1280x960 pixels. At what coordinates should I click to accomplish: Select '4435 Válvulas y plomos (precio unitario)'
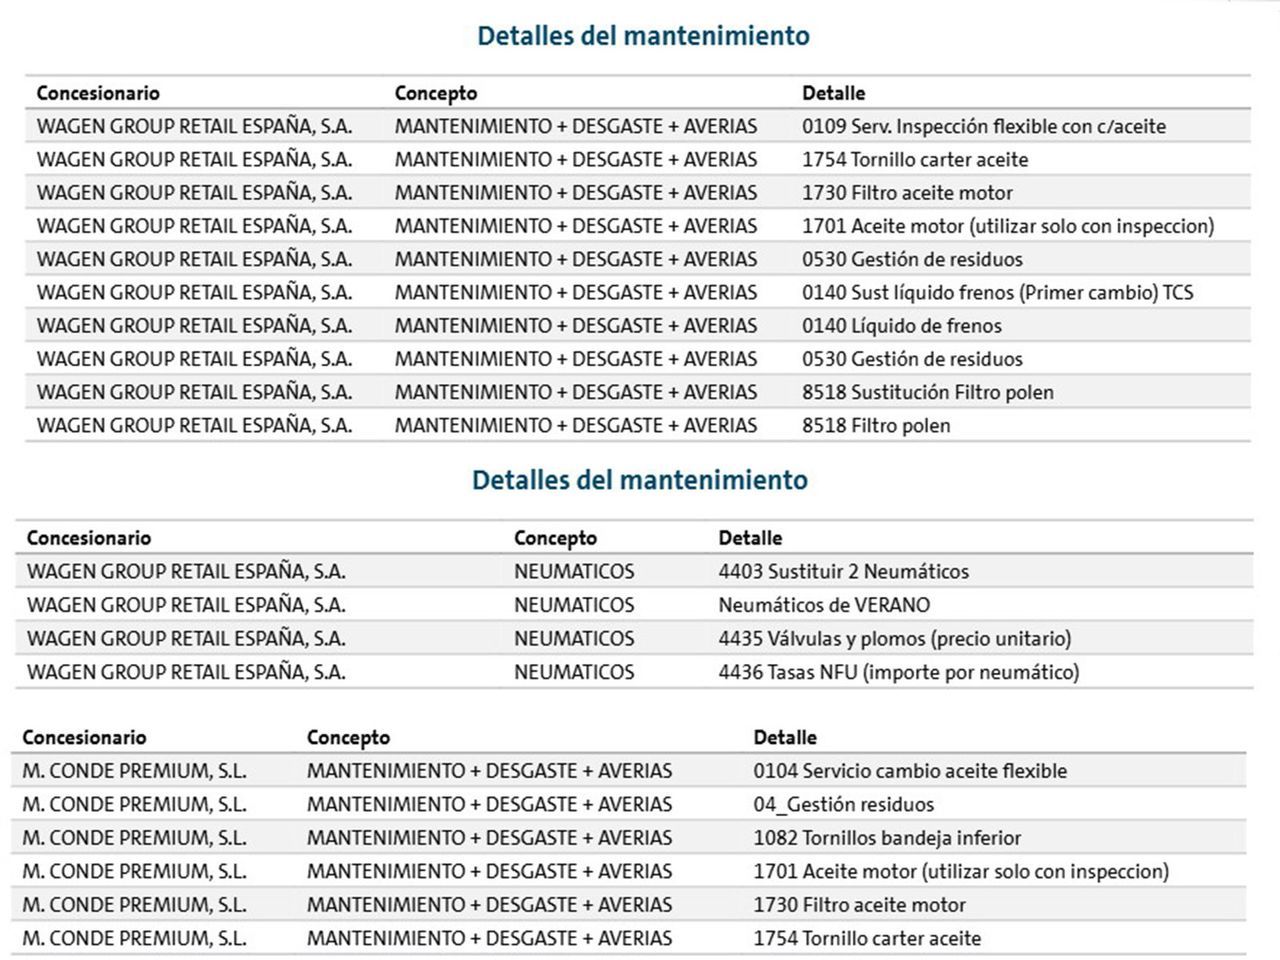(x=895, y=638)
